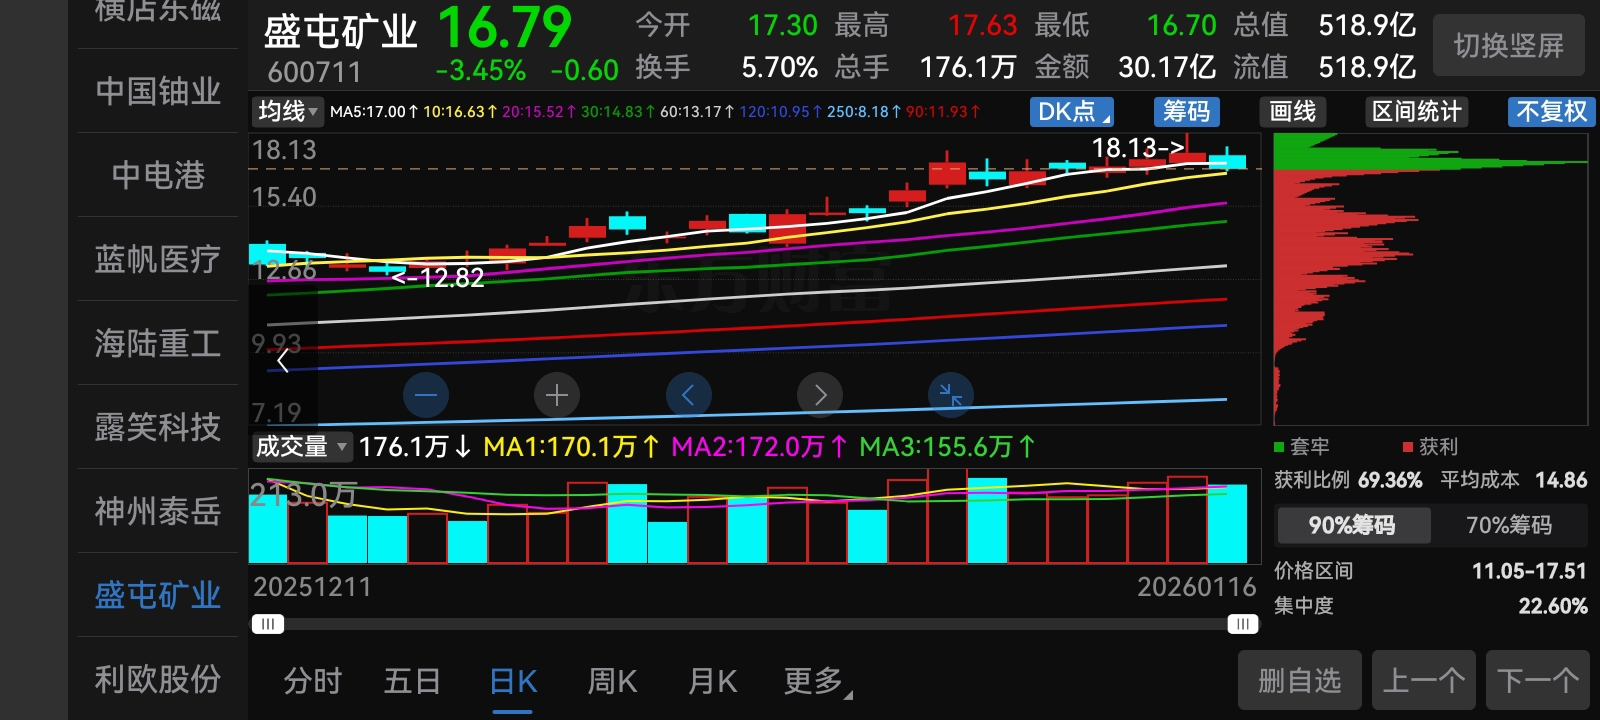Go to next stock with 下一个

point(1538,681)
